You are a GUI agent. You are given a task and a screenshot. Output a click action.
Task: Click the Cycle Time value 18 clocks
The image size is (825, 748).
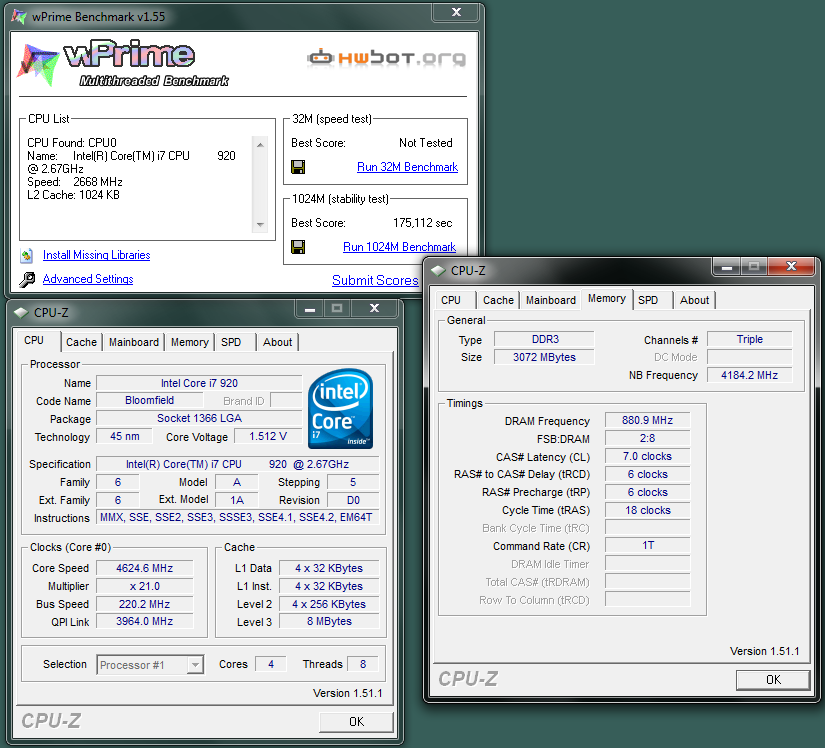tap(648, 511)
